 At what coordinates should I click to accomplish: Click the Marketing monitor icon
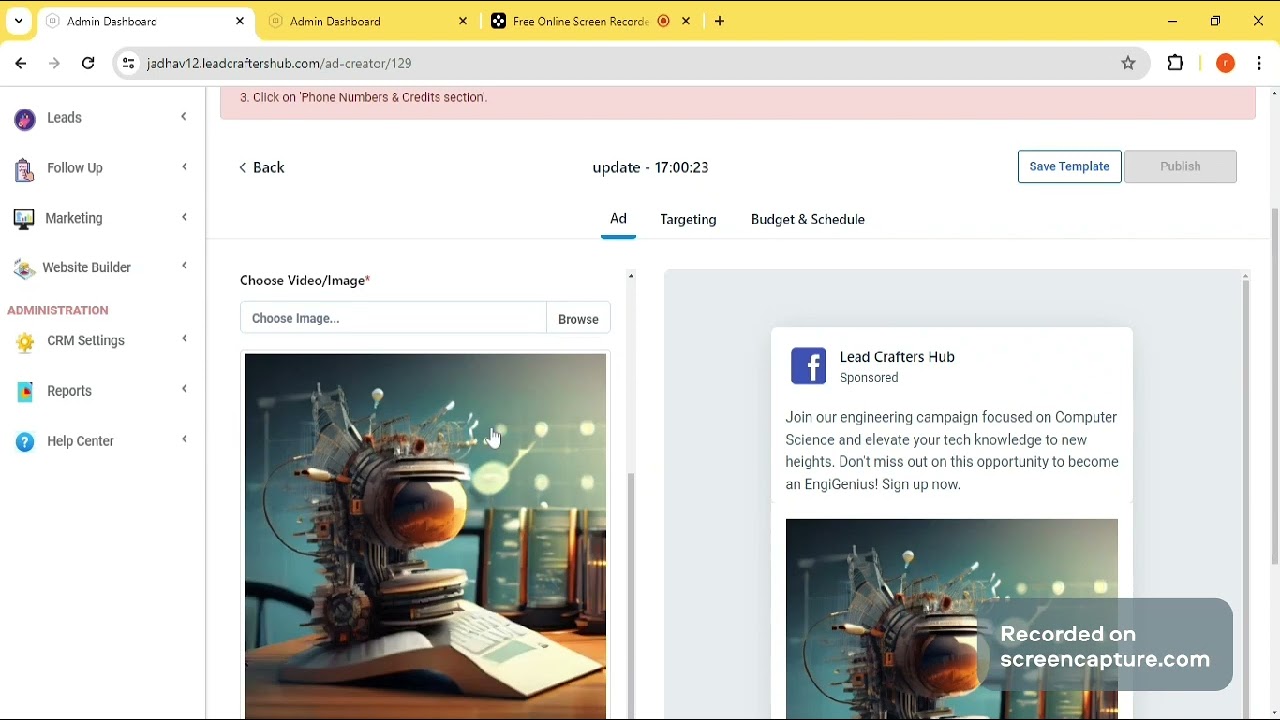tap(25, 219)
